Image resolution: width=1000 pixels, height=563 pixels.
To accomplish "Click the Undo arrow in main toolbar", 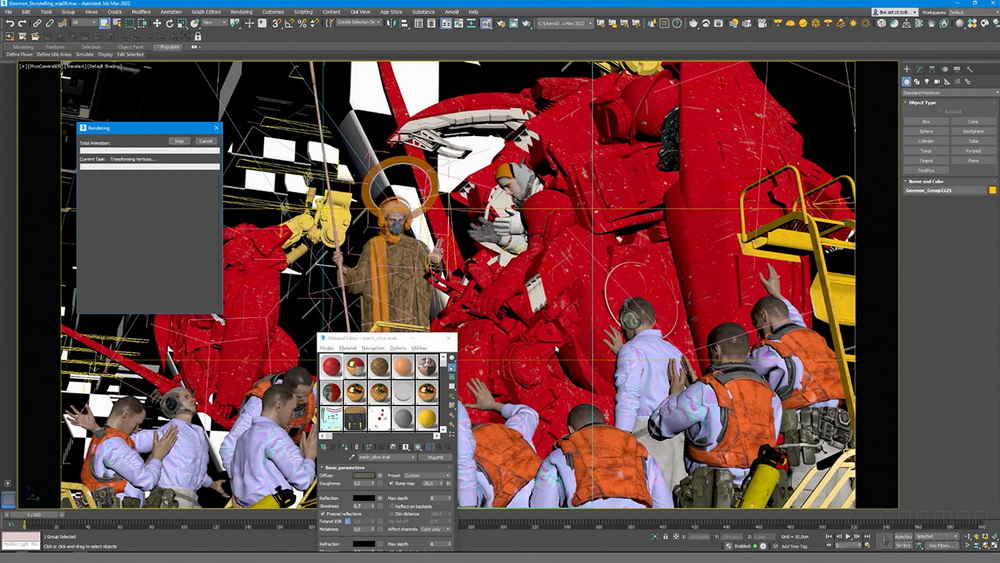I will click(10, 23).
